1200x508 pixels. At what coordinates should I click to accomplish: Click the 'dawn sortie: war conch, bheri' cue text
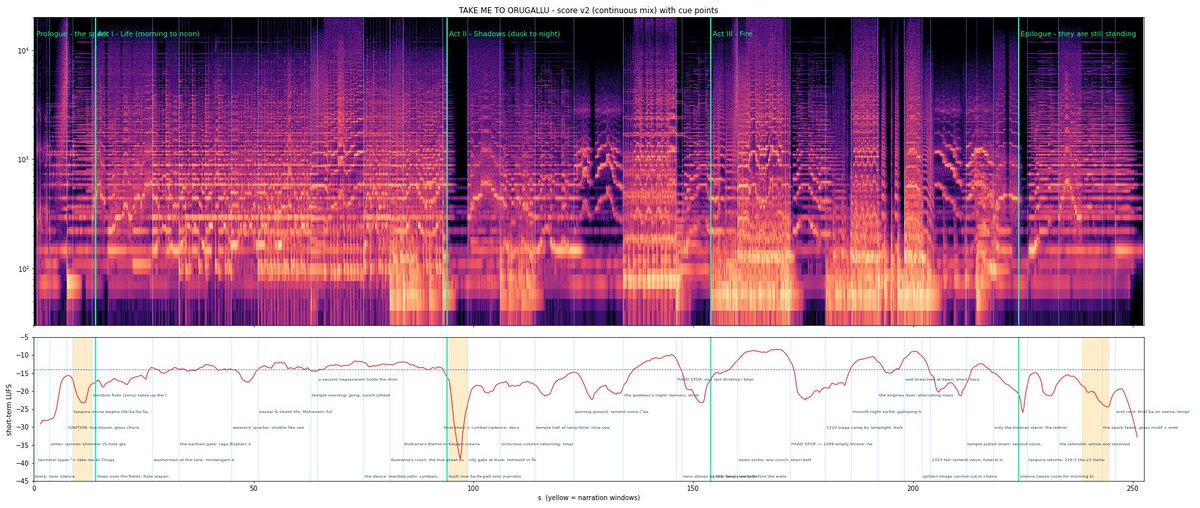coord(775,460)
